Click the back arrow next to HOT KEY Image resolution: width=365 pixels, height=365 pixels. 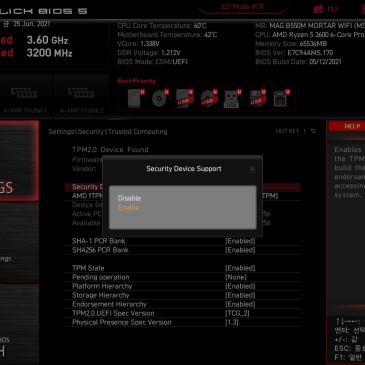pos(313,131)
